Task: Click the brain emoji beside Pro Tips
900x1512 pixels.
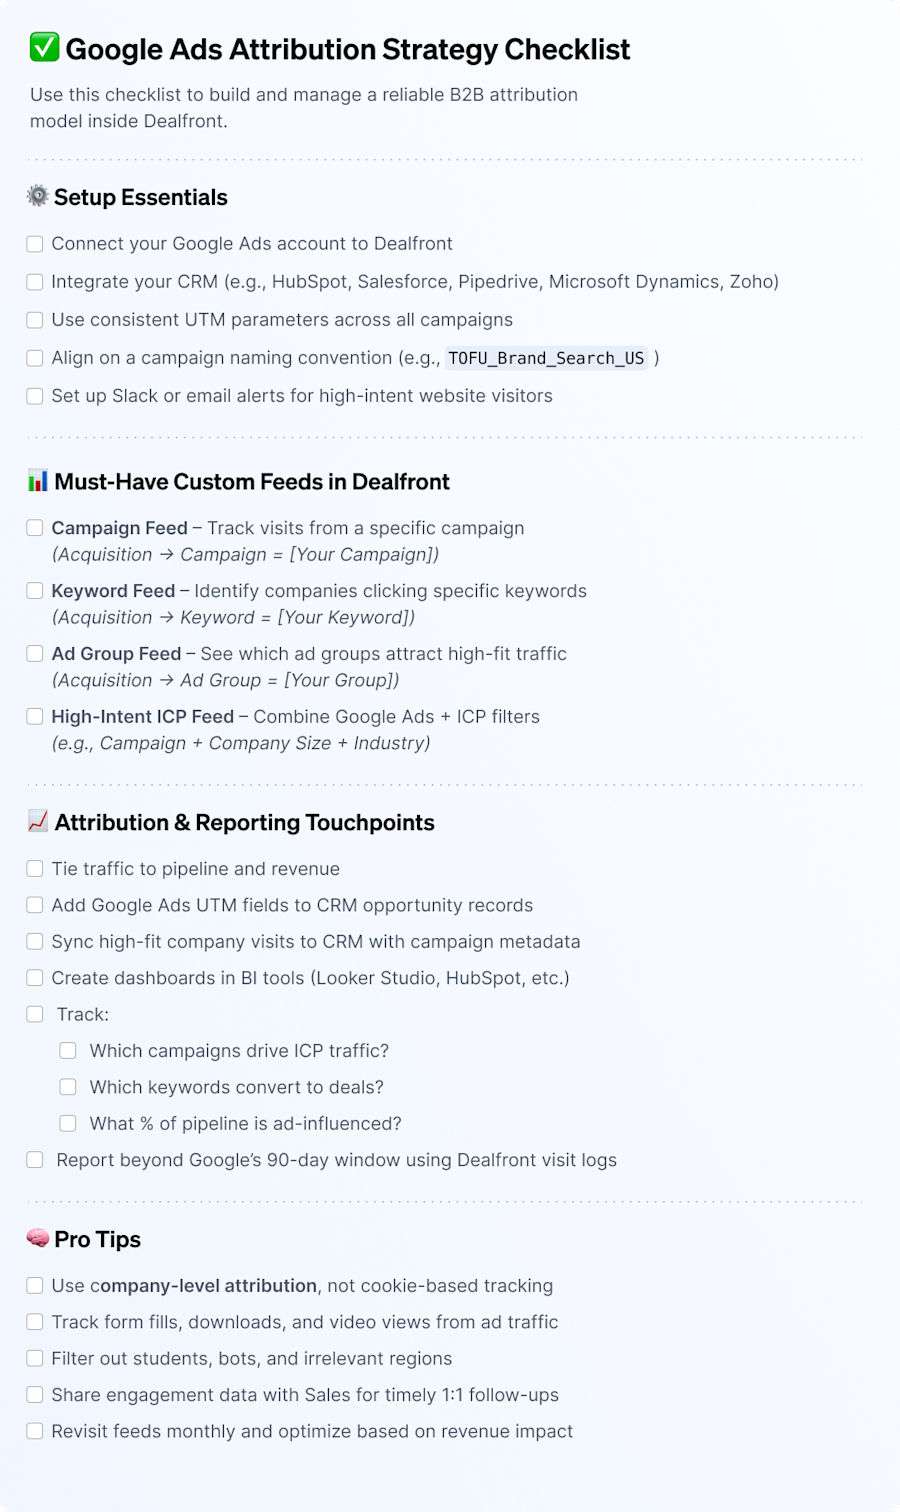Action: (x=35, y=1239)
